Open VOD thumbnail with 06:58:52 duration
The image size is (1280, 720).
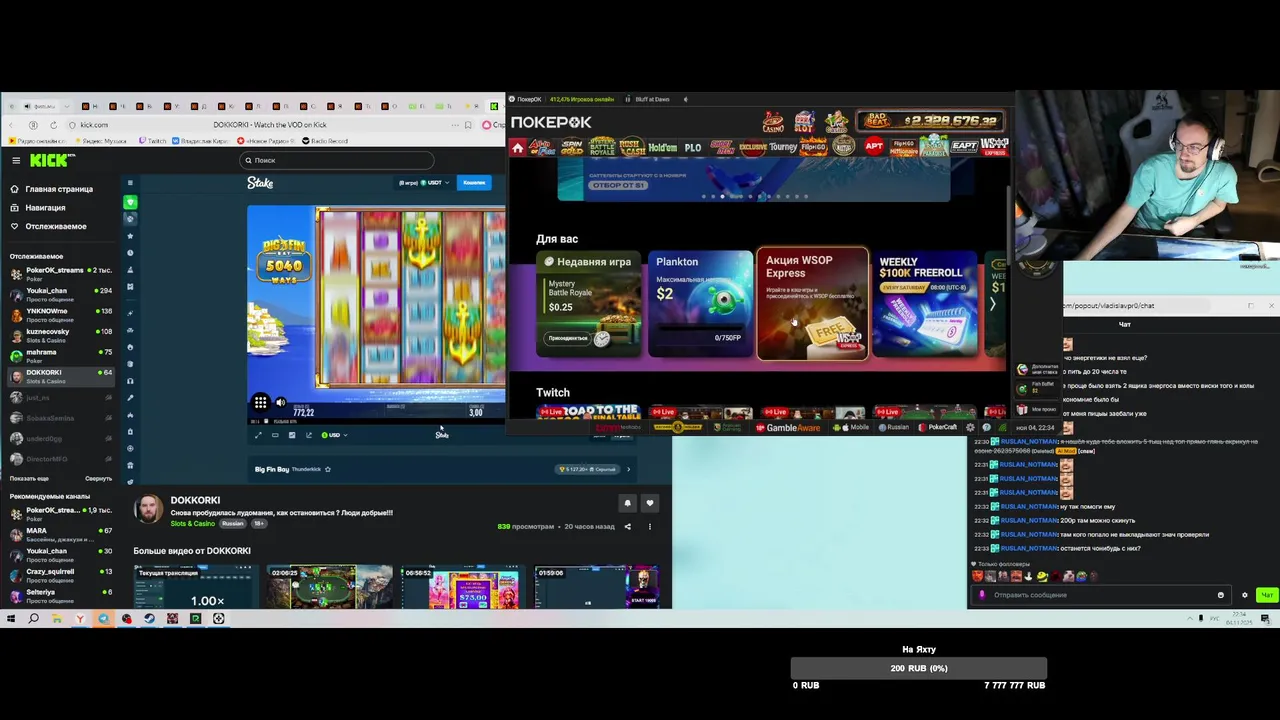pyautogui.click(x=461, y=587)
